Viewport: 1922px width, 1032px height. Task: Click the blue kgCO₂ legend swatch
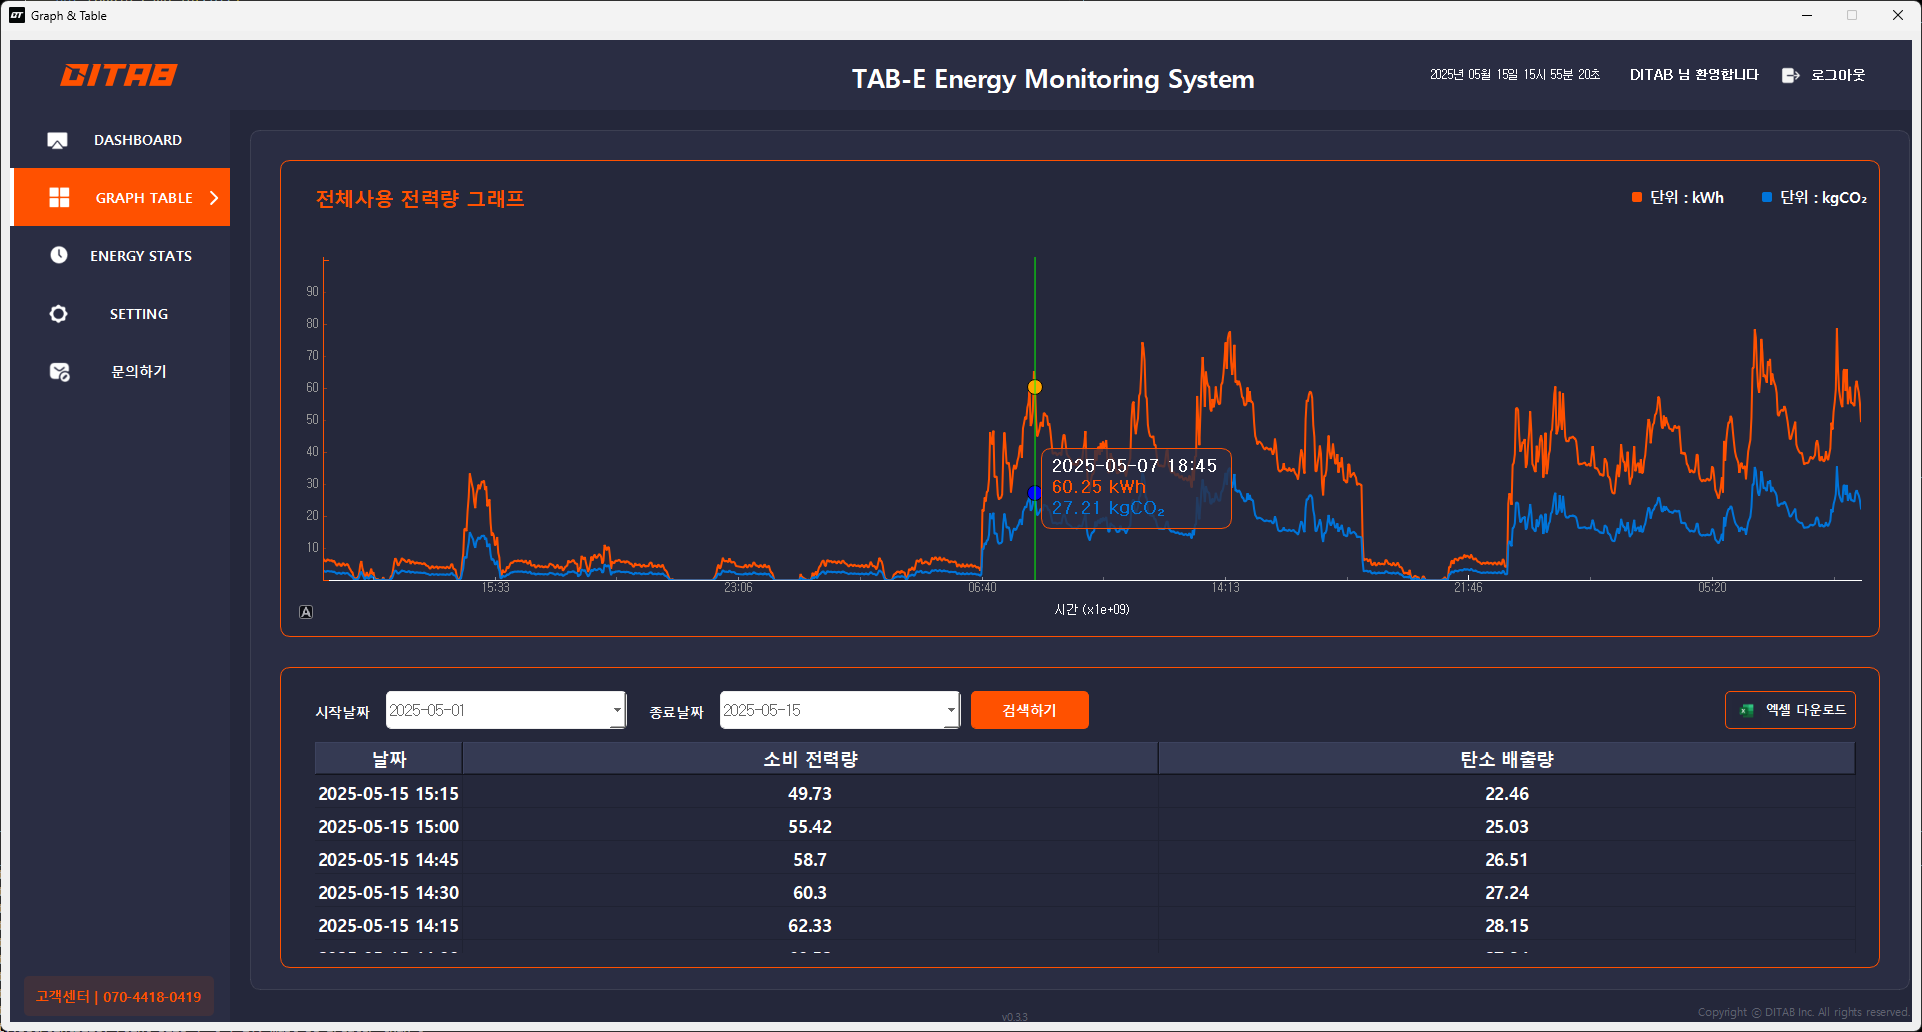pyautogui.click(x=1767, y=198)
